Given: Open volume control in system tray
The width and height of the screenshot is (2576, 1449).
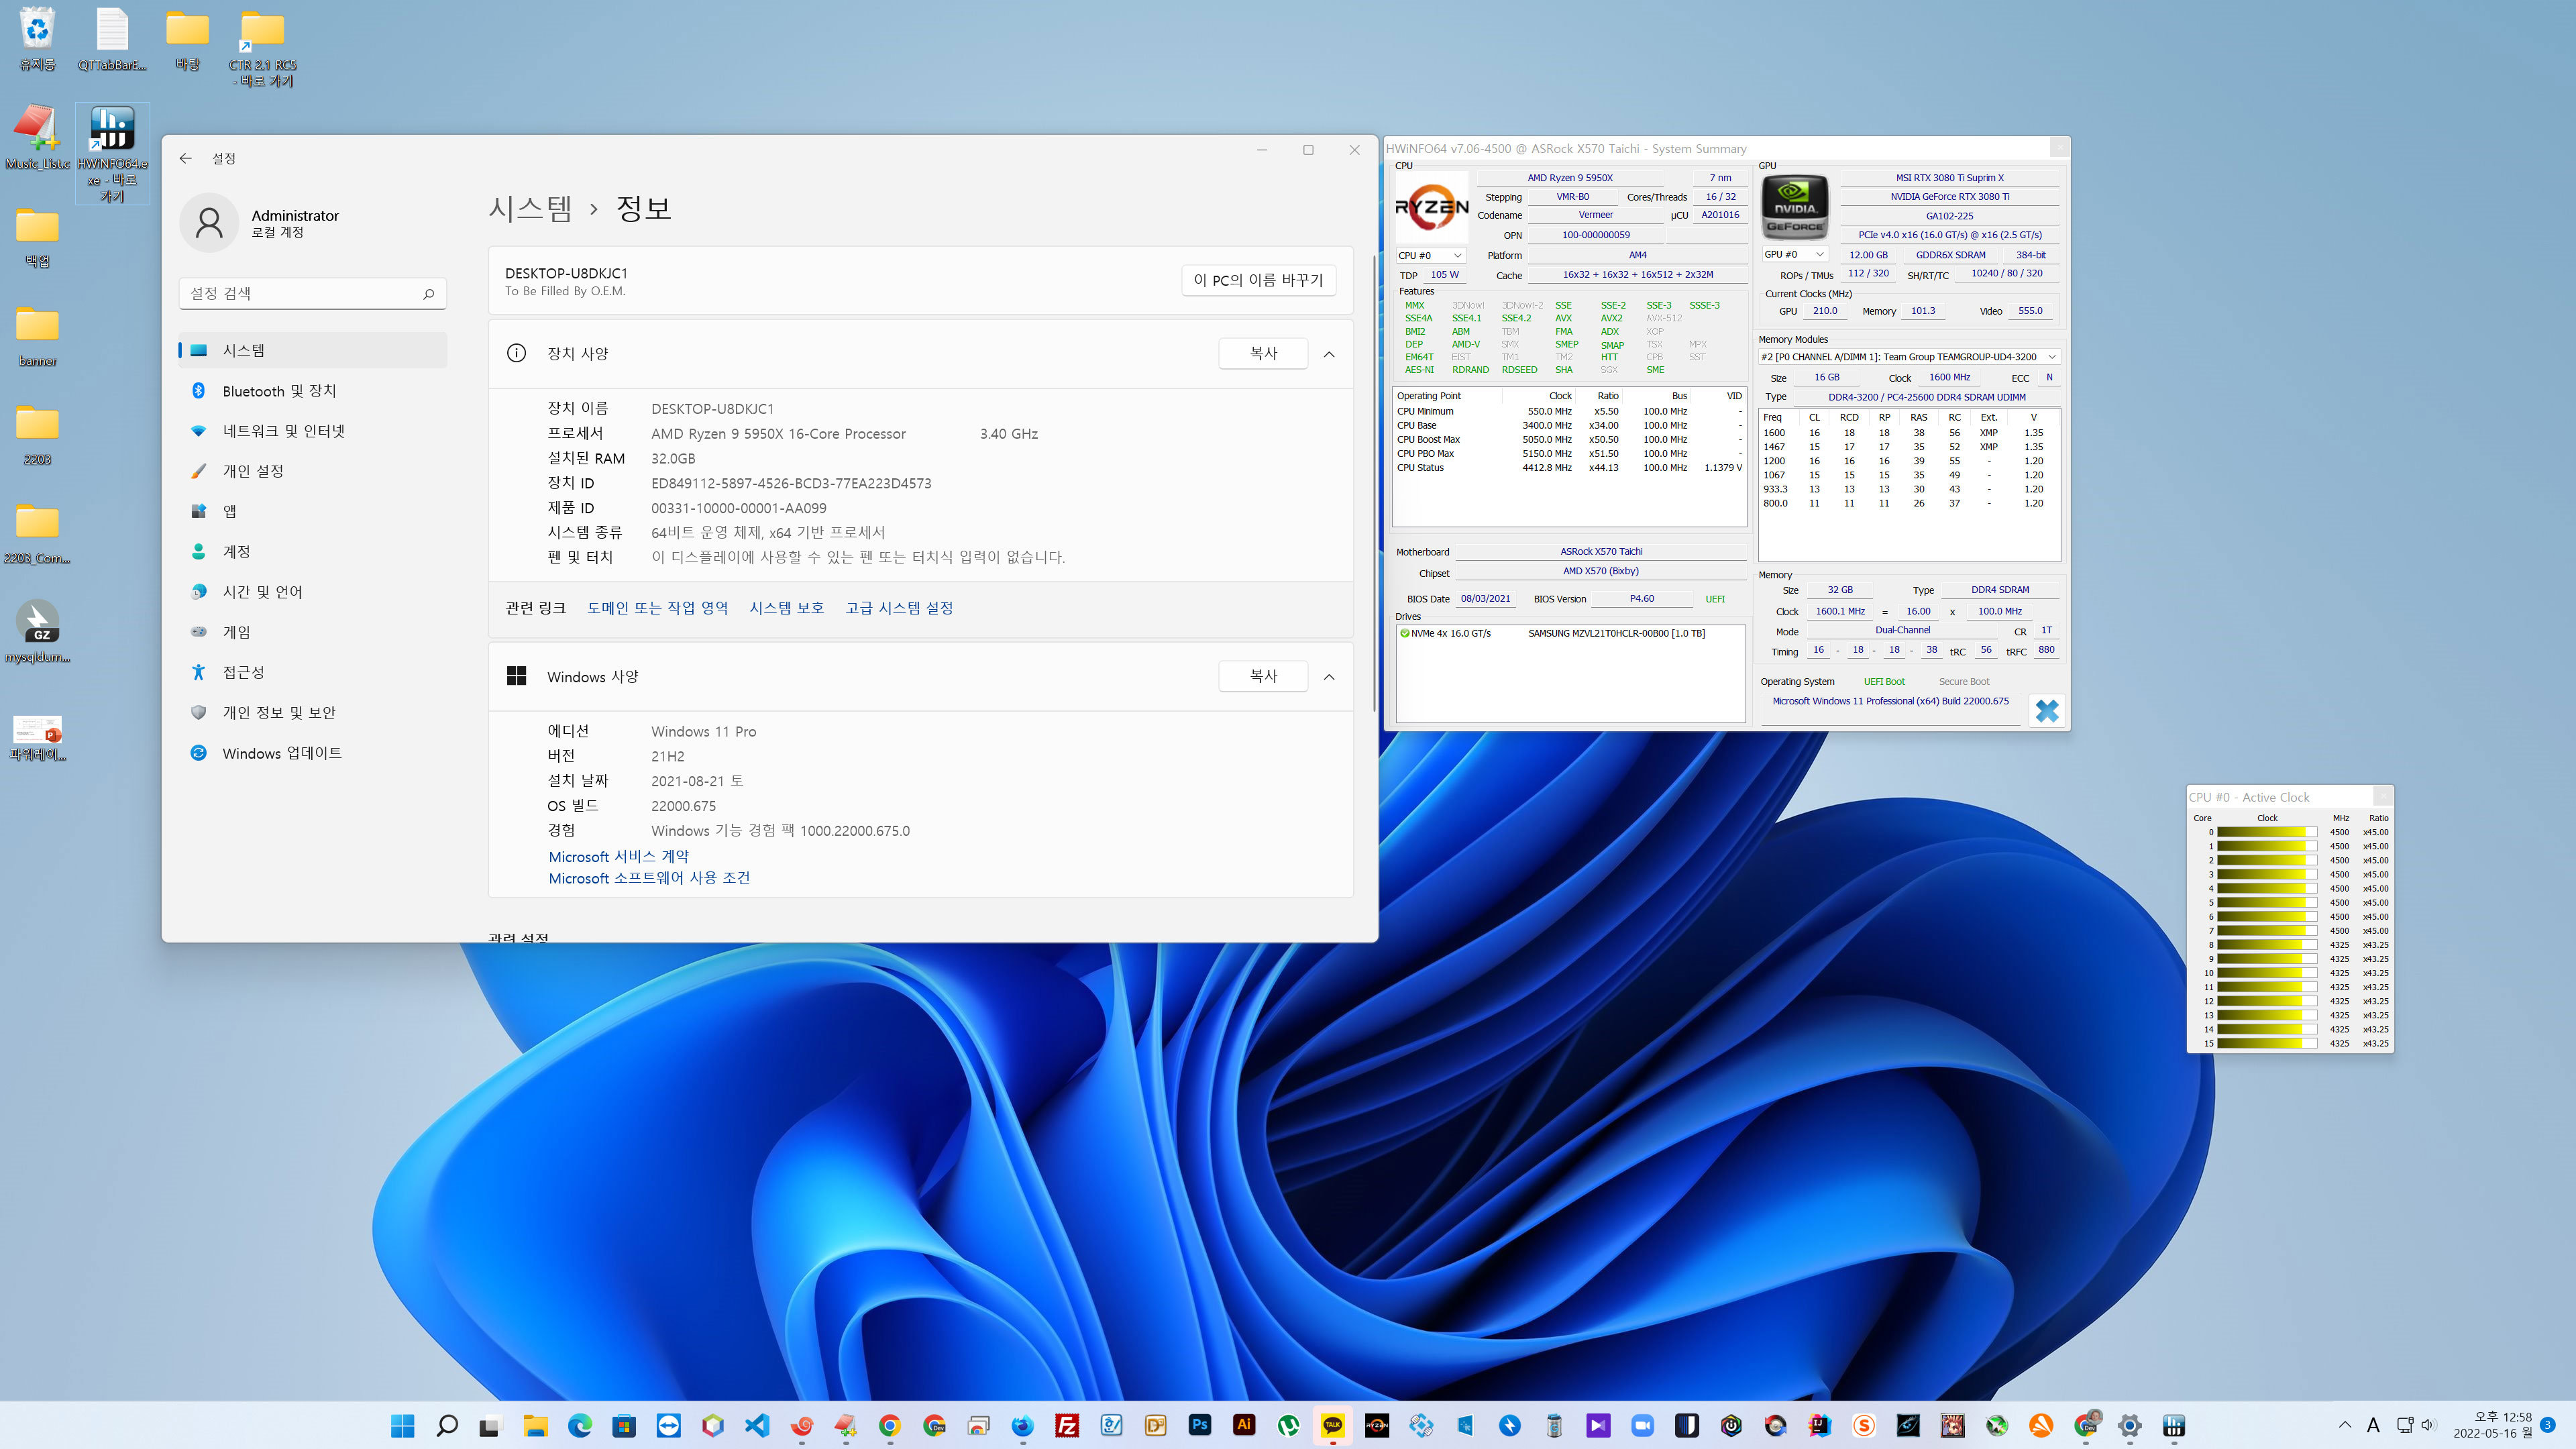Looking at the screenshot, I should pos(2428,1425).
